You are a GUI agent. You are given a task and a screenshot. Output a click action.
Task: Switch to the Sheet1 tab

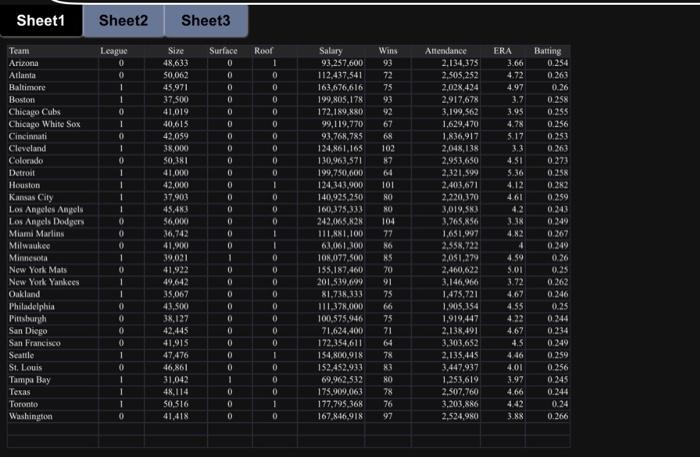point(41,21)
